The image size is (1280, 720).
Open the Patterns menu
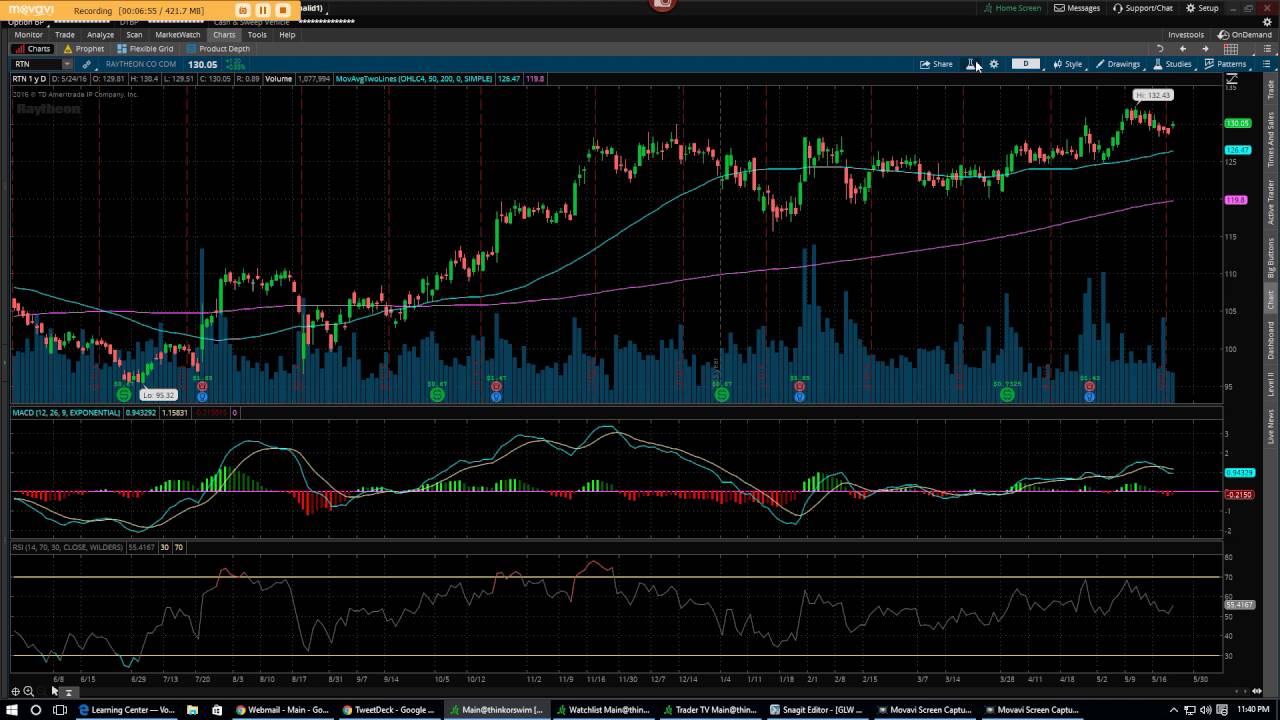1225,64
